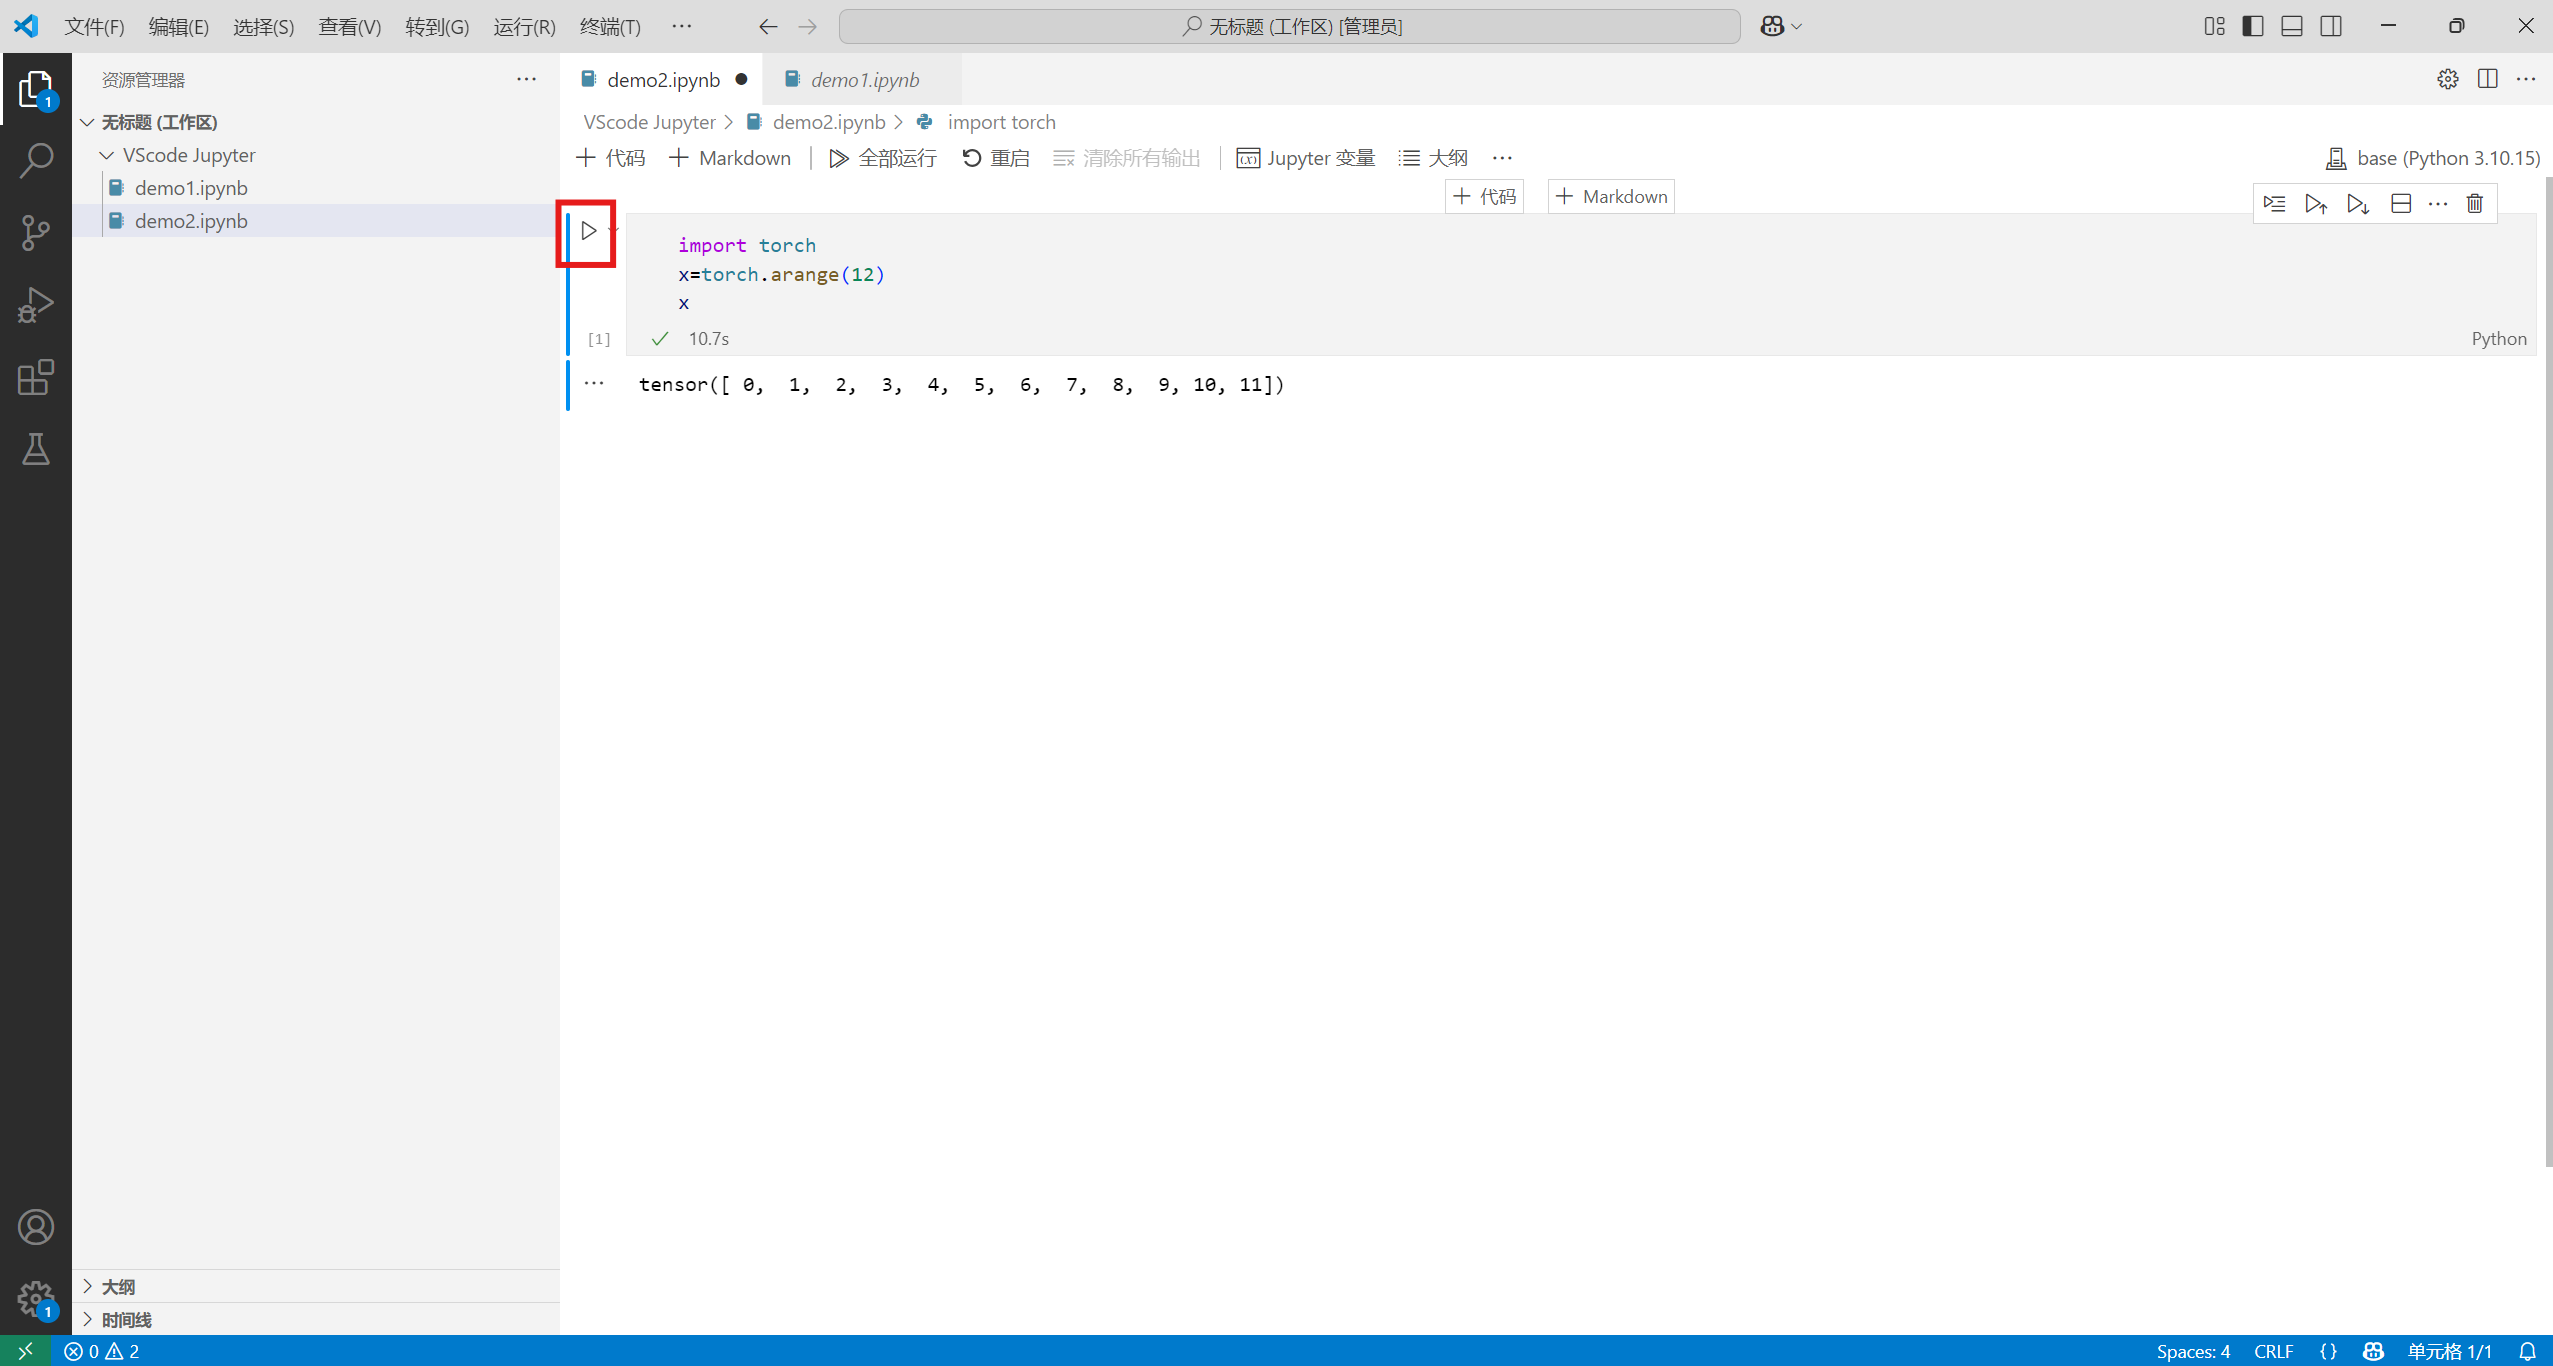Image resolution: width=2553 pixels, height=1366 pixels.
Task: Open the Extensions sidebar view
Action: click(36, 377)
